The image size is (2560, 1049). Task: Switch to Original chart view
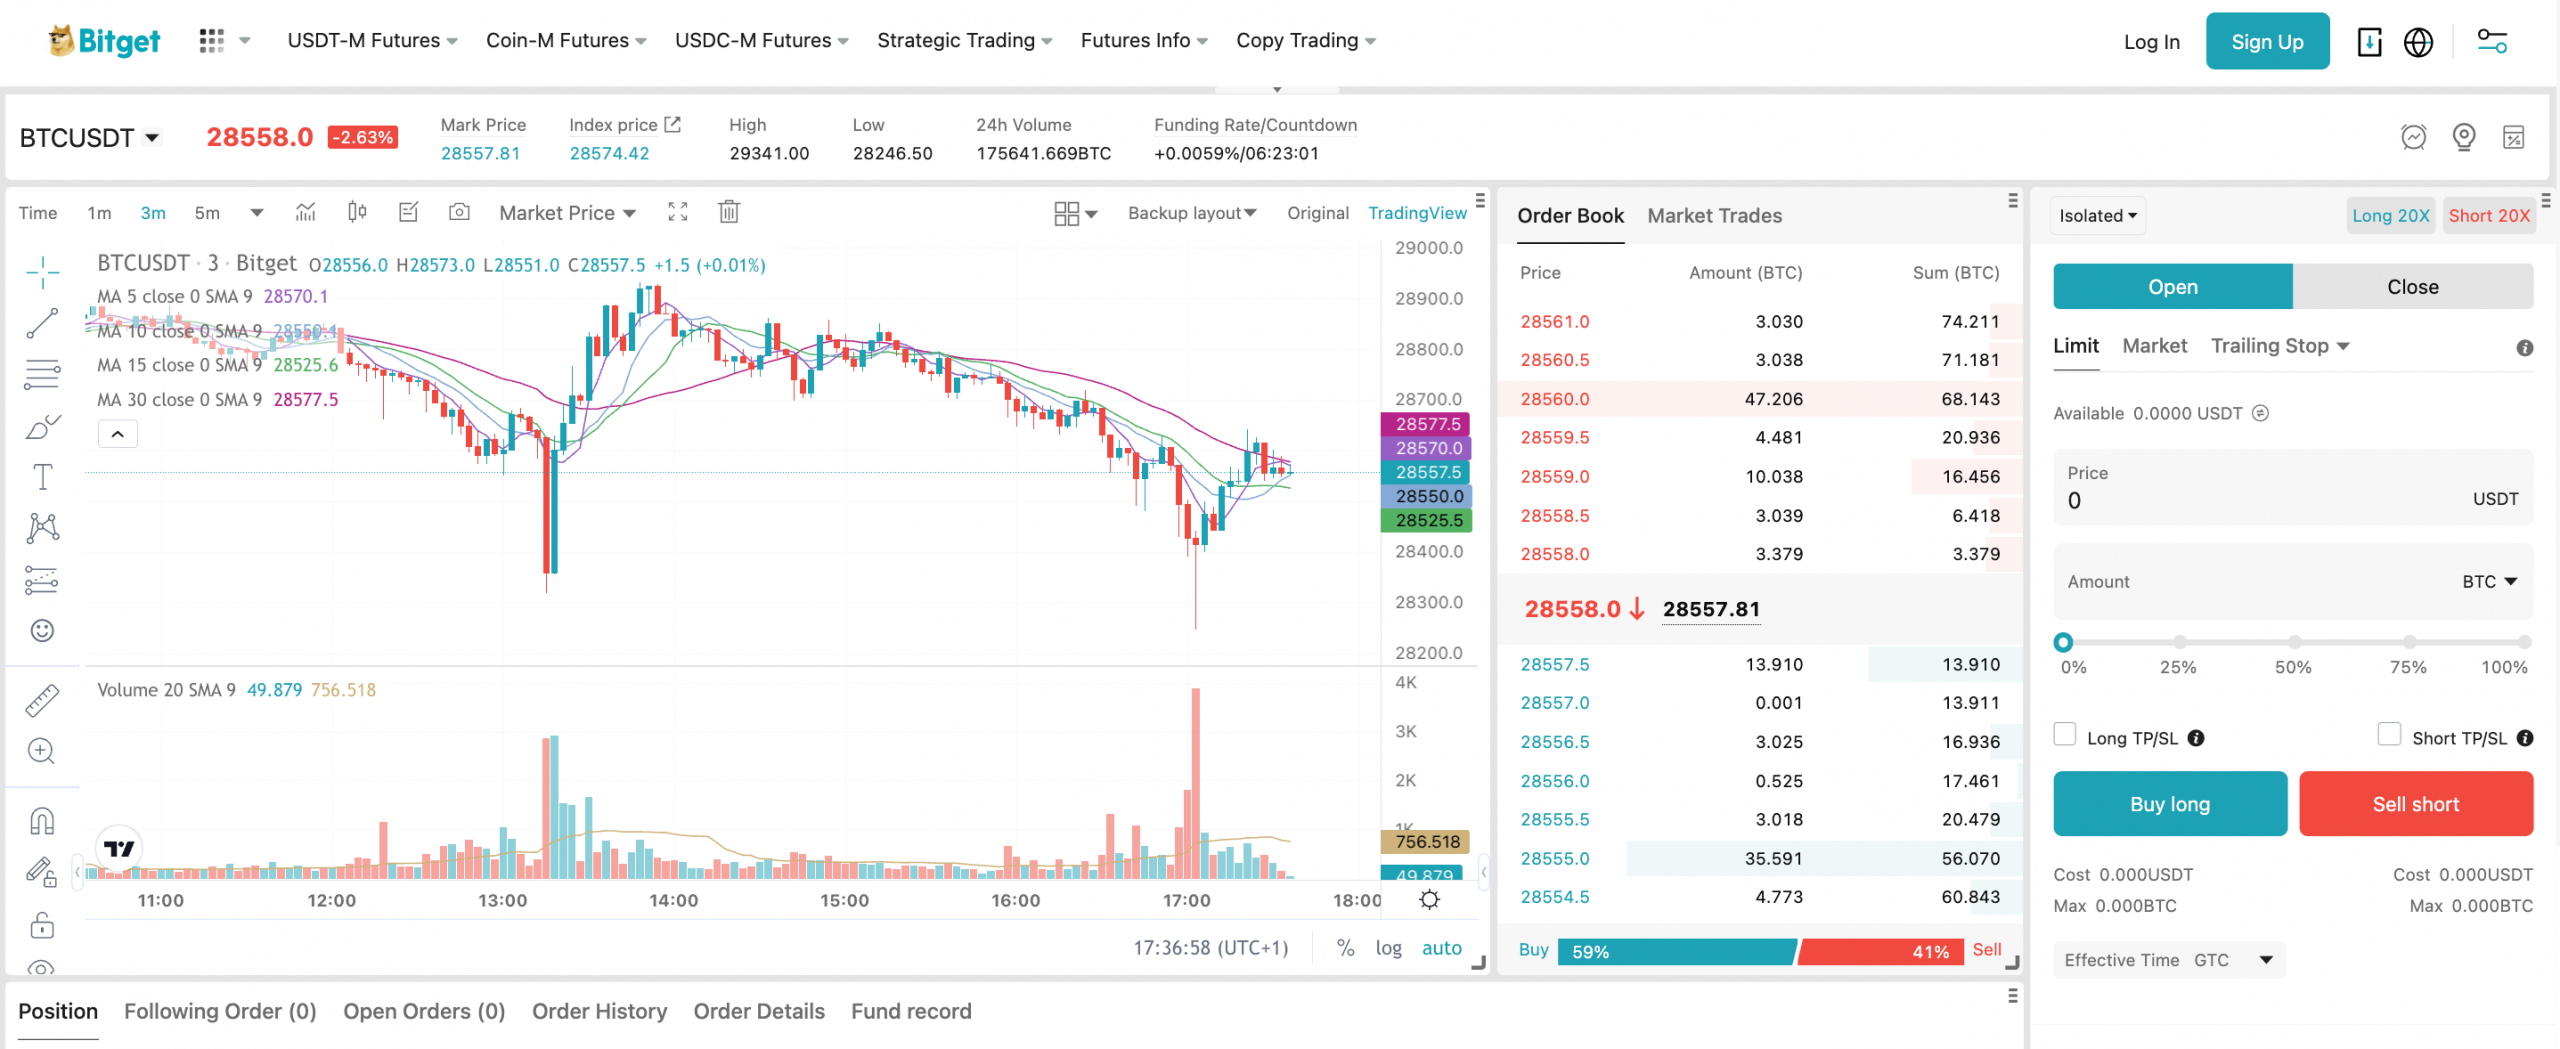(1318, 213)
